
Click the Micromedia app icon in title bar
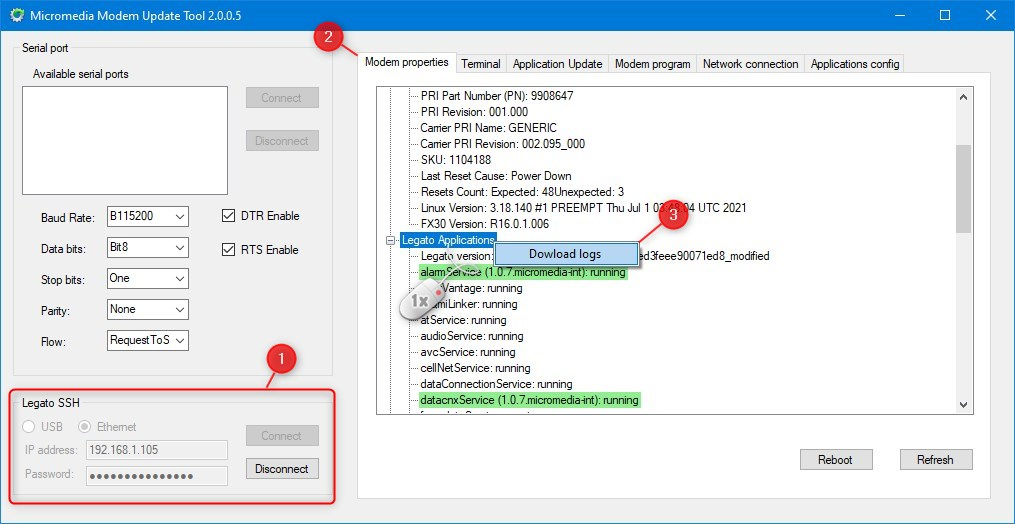pyautogui.click(x=16, y=16)
